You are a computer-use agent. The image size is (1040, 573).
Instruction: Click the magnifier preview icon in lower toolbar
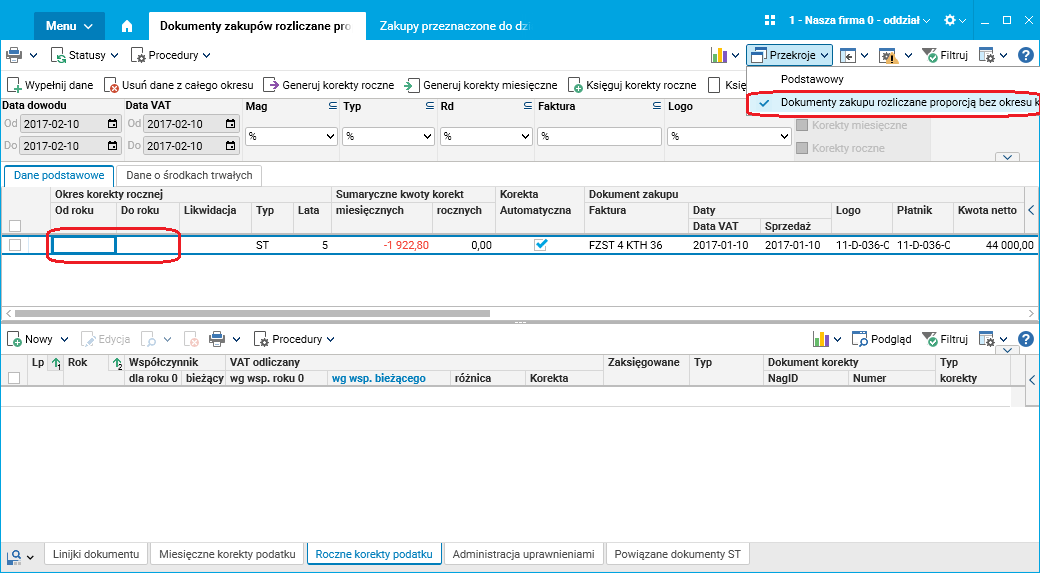tap(149, 340)
